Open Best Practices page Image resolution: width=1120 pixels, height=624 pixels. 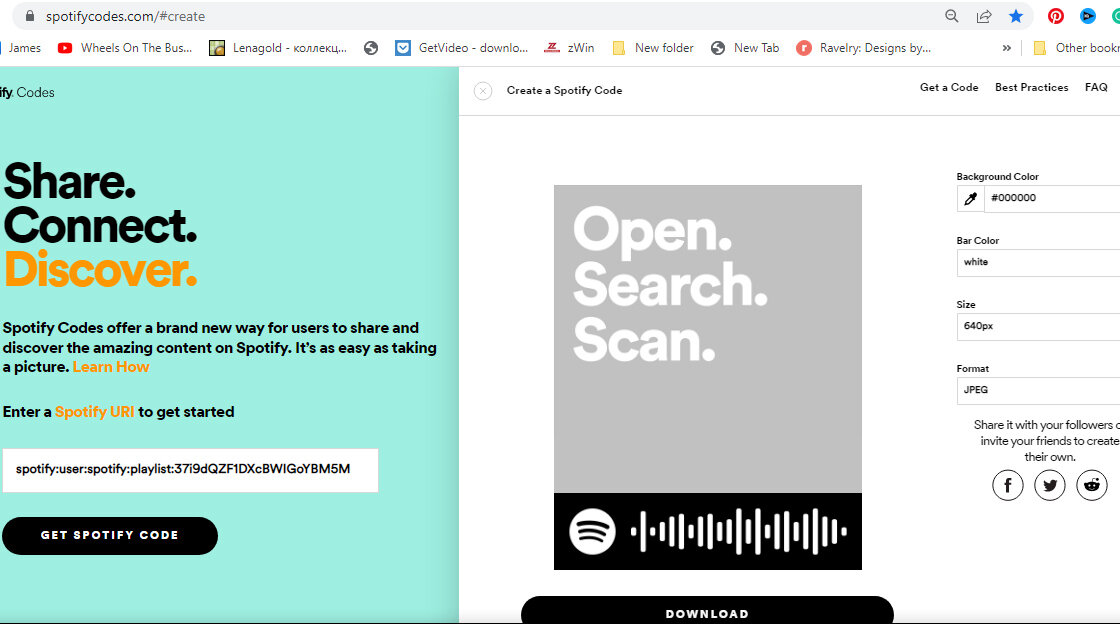[1031, 87]
